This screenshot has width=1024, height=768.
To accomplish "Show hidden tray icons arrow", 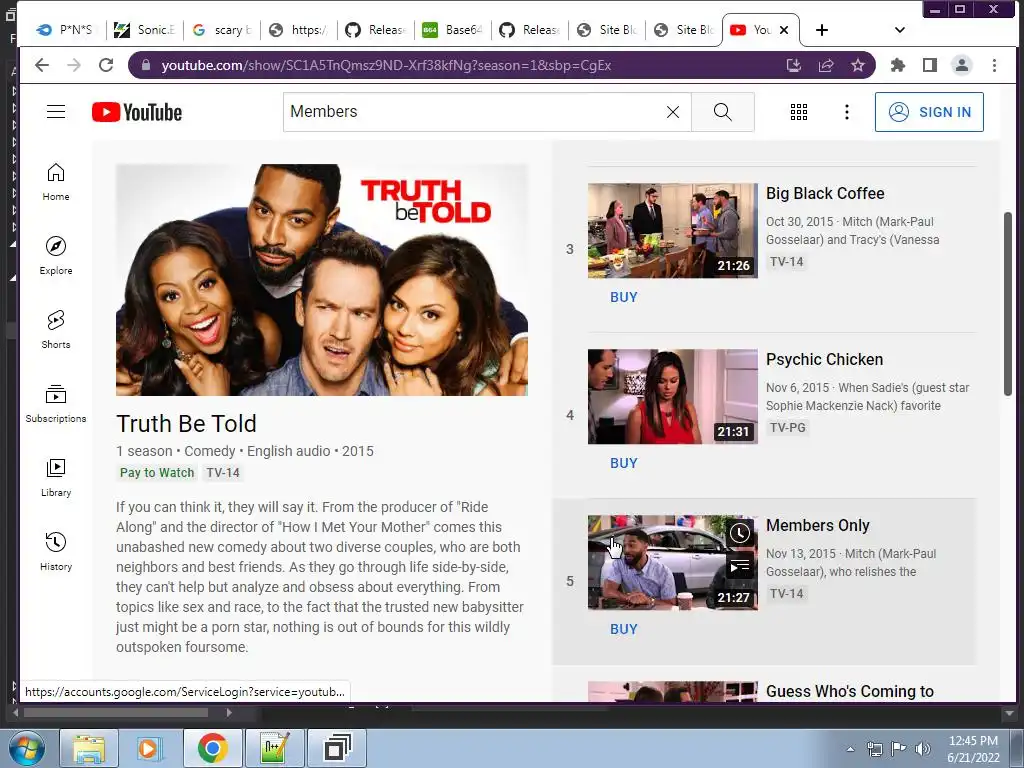I will pos(850,749).
